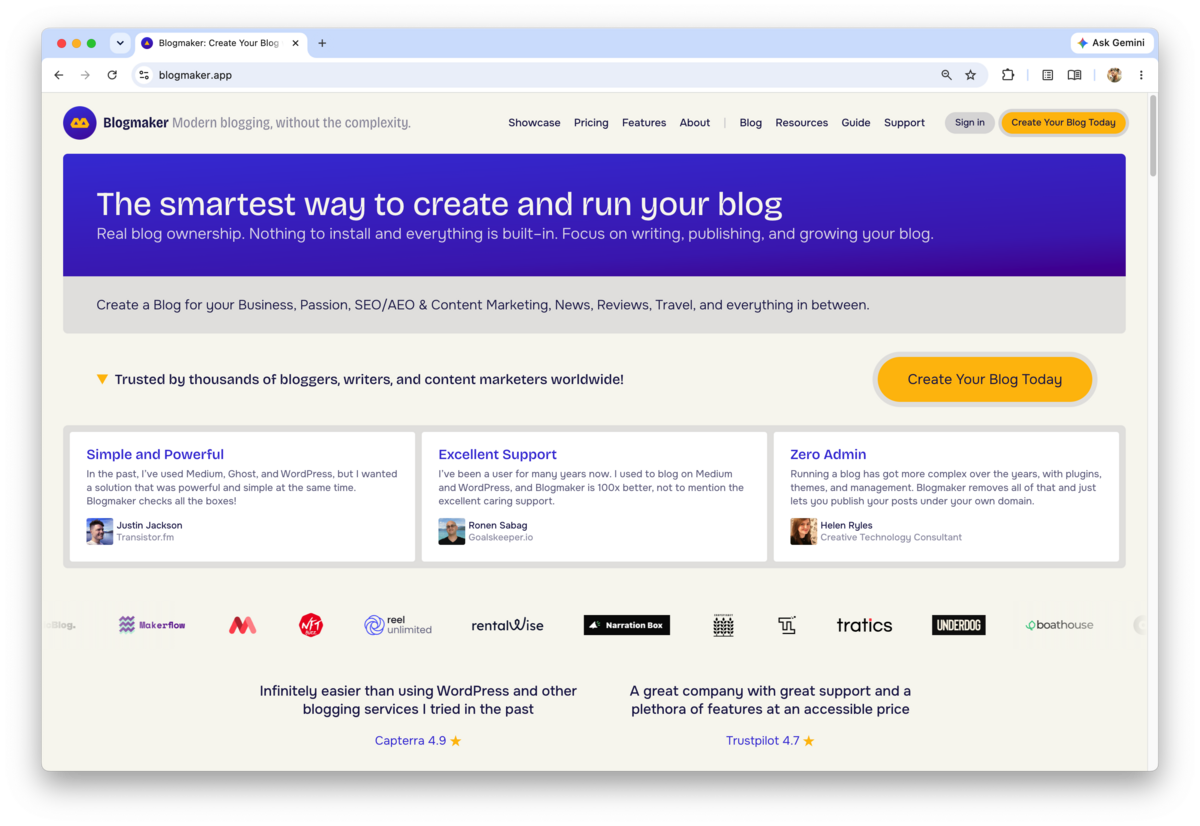Viewport: 1200px width, 826px height.
Task: Click the orange triangle before Trusted by thousands
Action: (x=102, y=380)
